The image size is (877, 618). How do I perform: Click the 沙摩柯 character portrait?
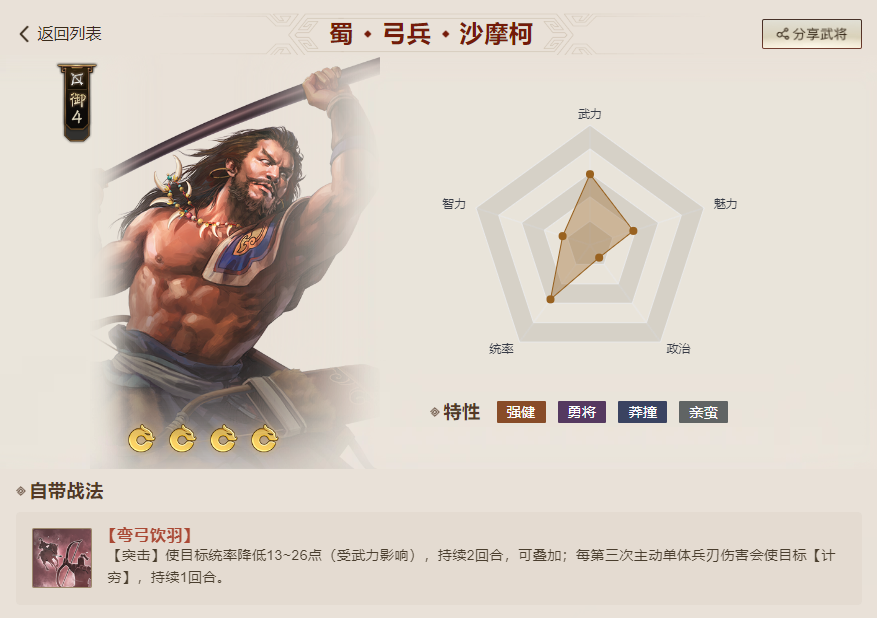235,263
